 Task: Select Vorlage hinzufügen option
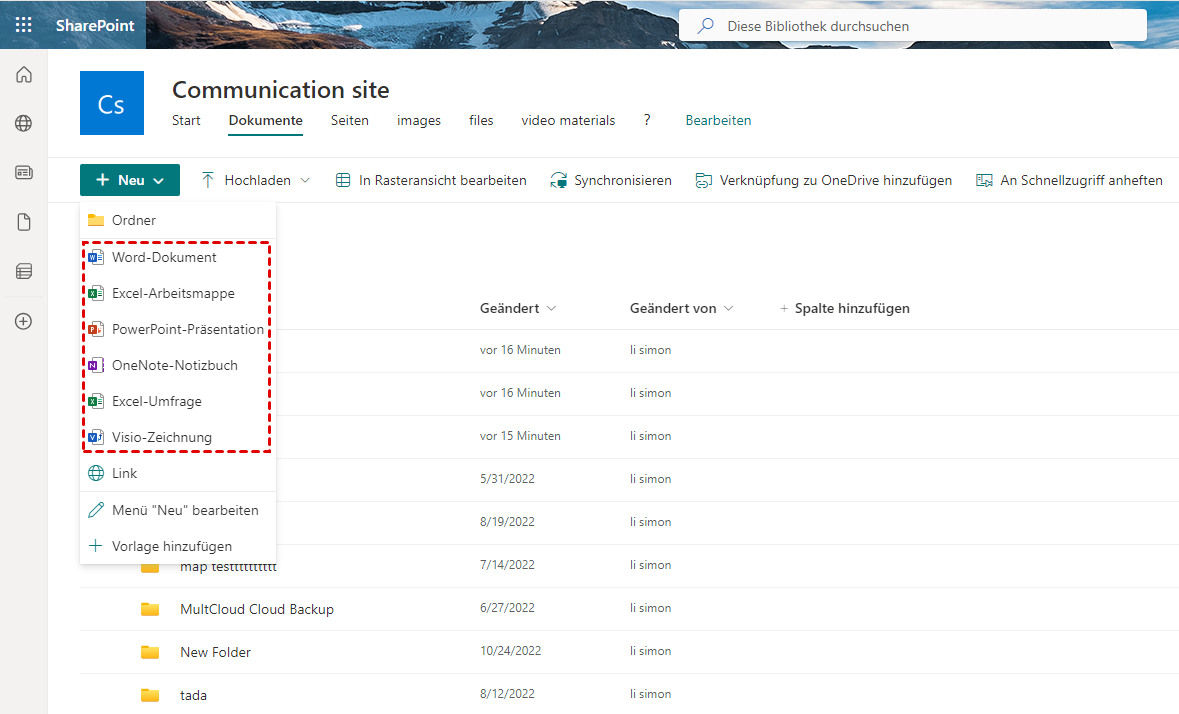click(x=178, y=546)
